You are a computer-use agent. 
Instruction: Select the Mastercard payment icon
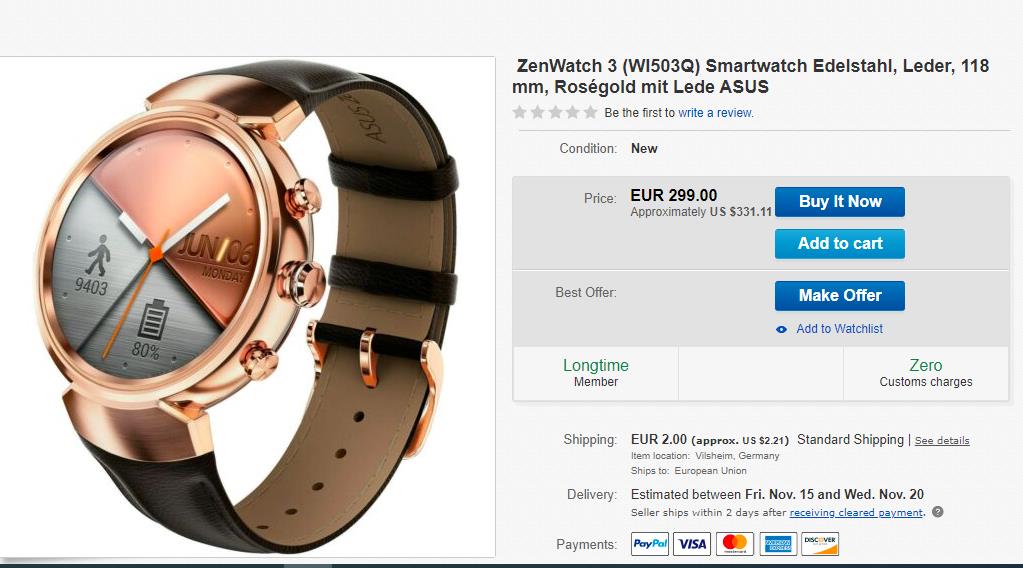click(735, 544)
